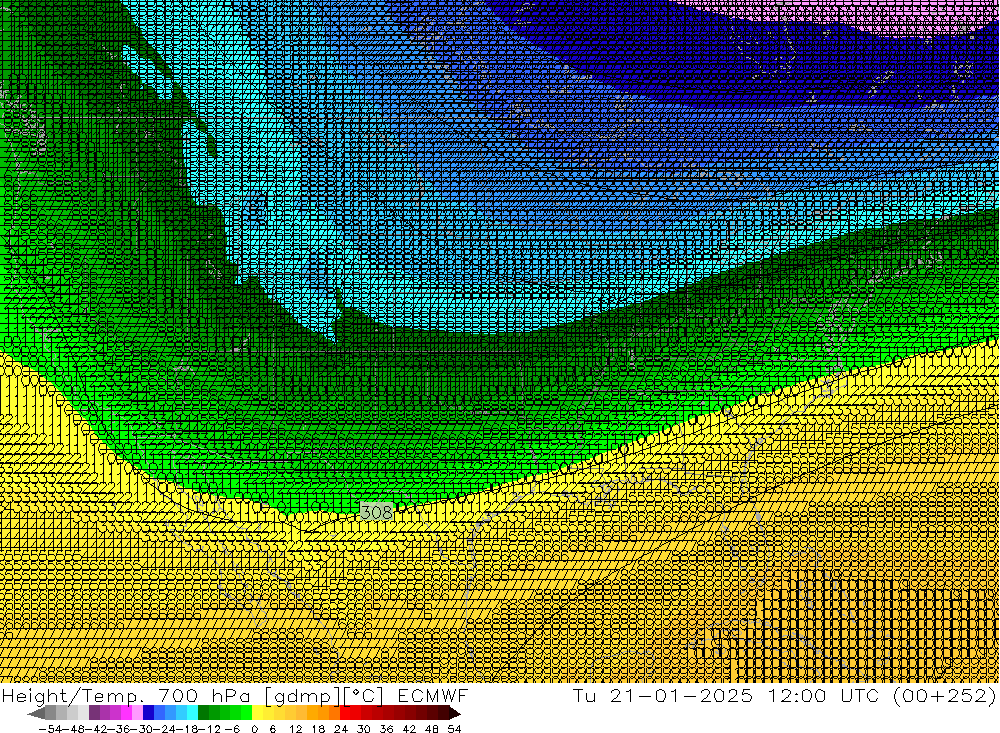Viewport: 1000px width, 733px height.
Task: Click the 36 legend value
Action: [x=386, y=729]
